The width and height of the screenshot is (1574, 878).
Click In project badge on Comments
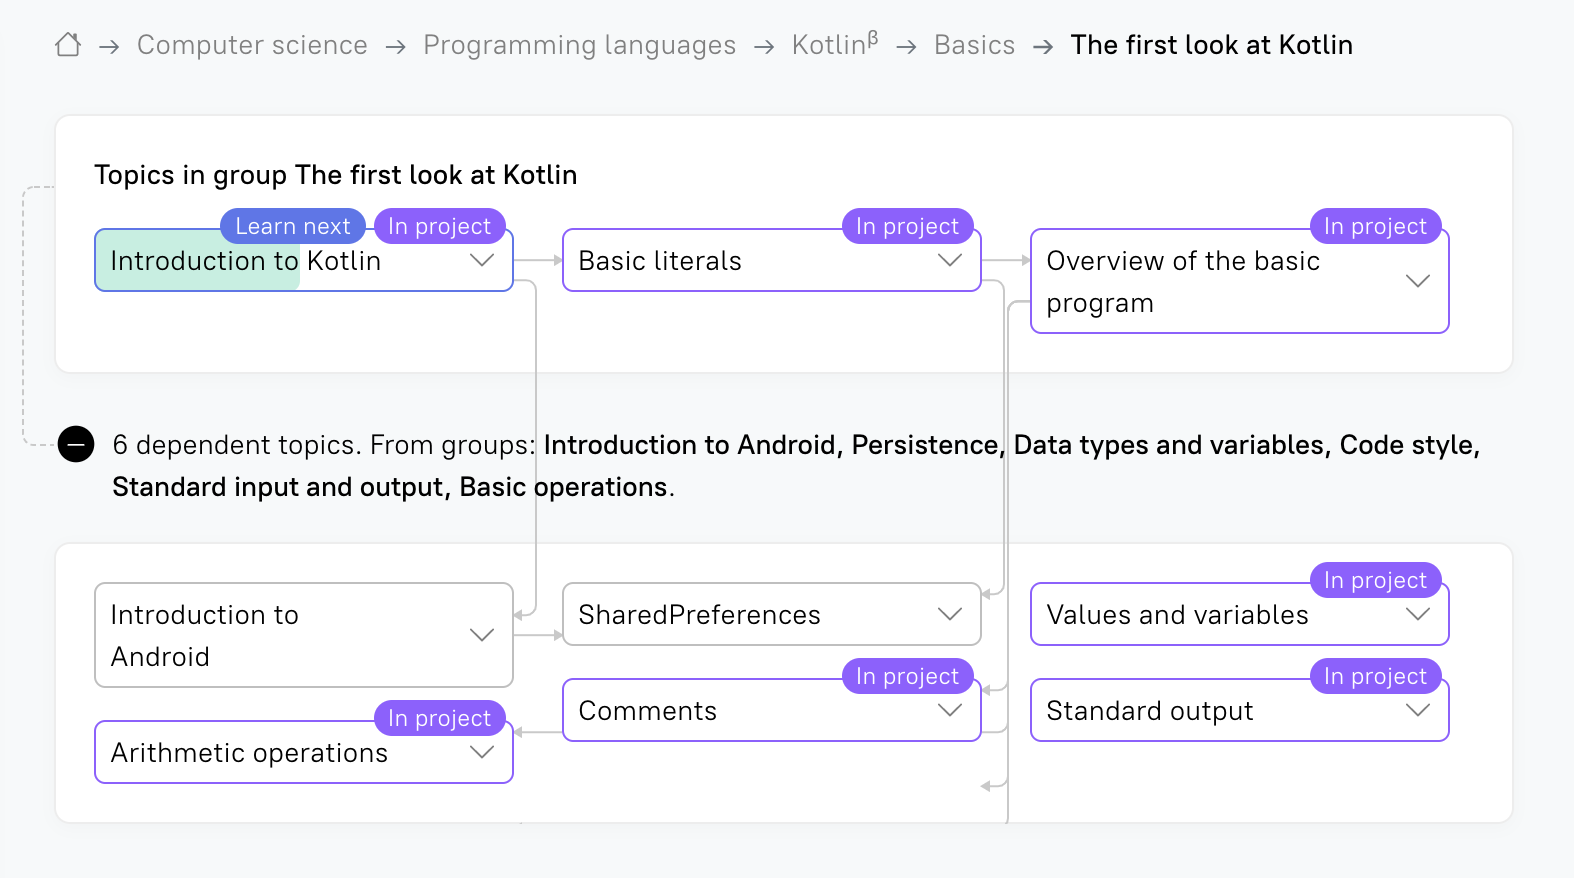click(x=908, y=676)
